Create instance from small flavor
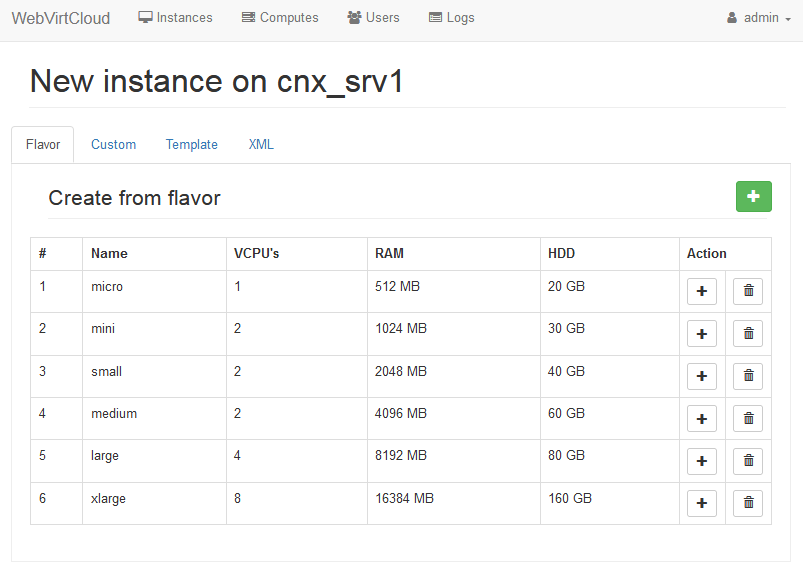The image size is (803, 575). click(x=701, y=376)
